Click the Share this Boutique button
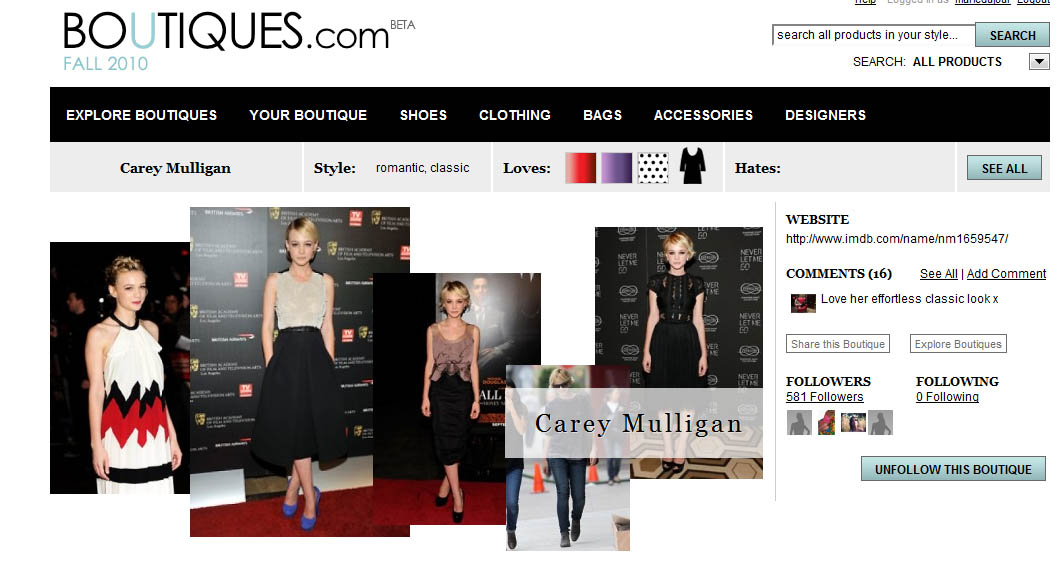Image resolution: width=1057 pixels, height=569 pixels. pos(838,344)
